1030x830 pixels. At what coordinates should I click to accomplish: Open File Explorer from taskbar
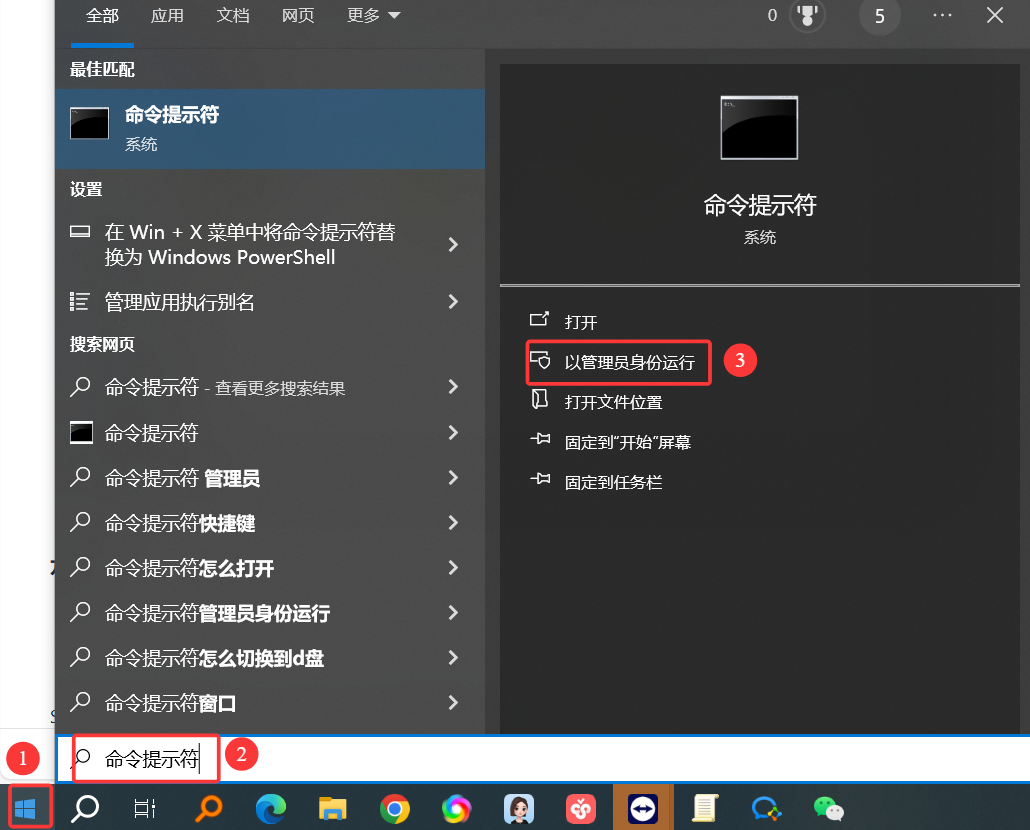332,808
